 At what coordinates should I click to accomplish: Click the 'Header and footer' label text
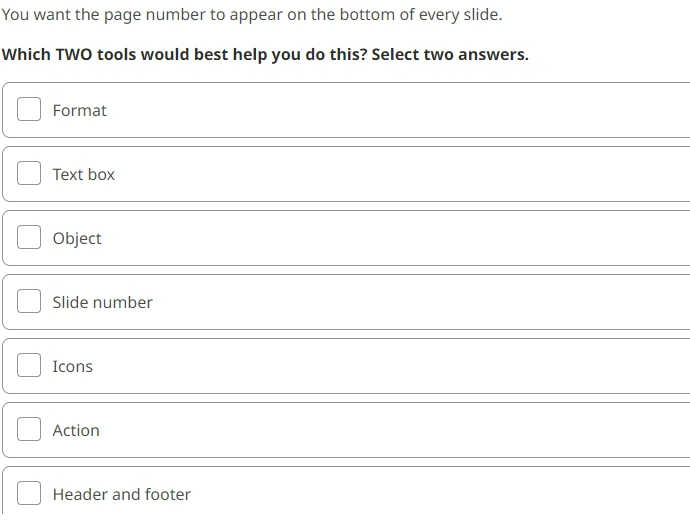122,494
